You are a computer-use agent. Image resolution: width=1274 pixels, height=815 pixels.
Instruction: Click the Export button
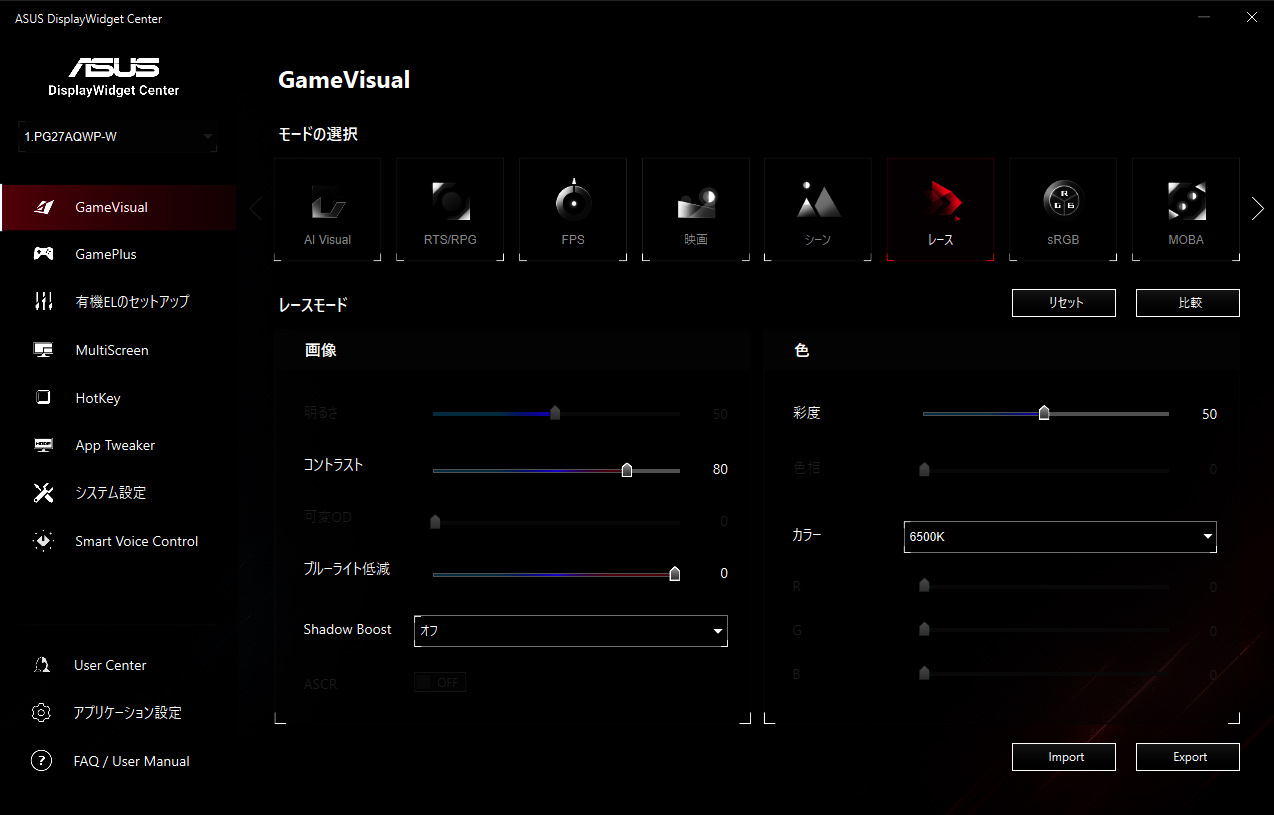click(x=1187, y=757)
